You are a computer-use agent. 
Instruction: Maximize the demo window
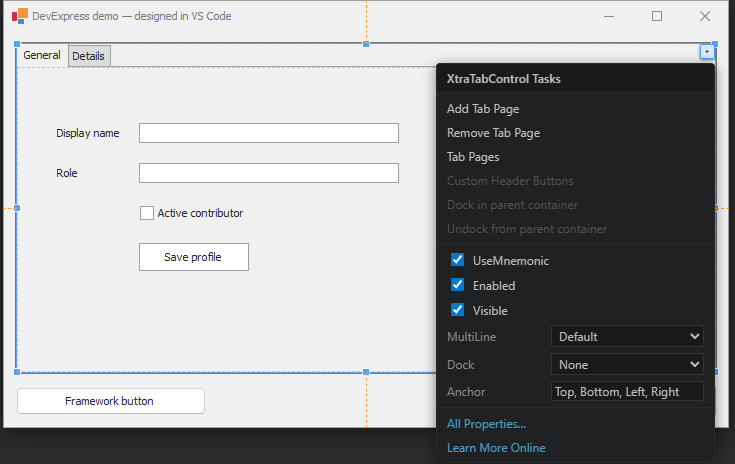coord(657,16)
